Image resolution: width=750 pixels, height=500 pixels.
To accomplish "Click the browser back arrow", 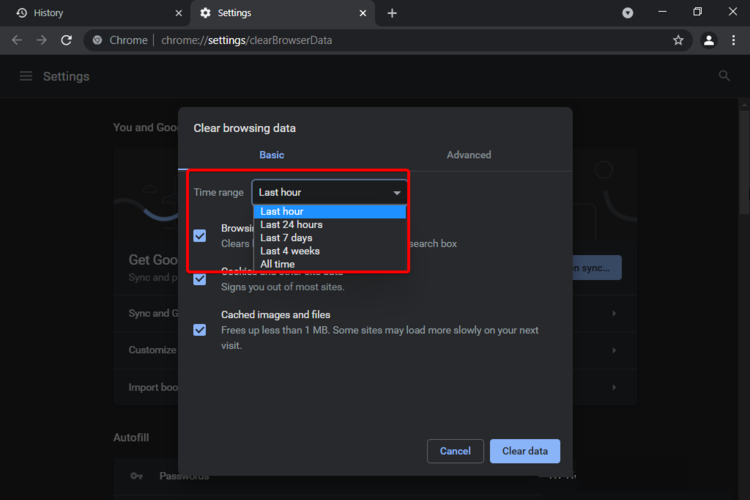I will coord(16,40).
